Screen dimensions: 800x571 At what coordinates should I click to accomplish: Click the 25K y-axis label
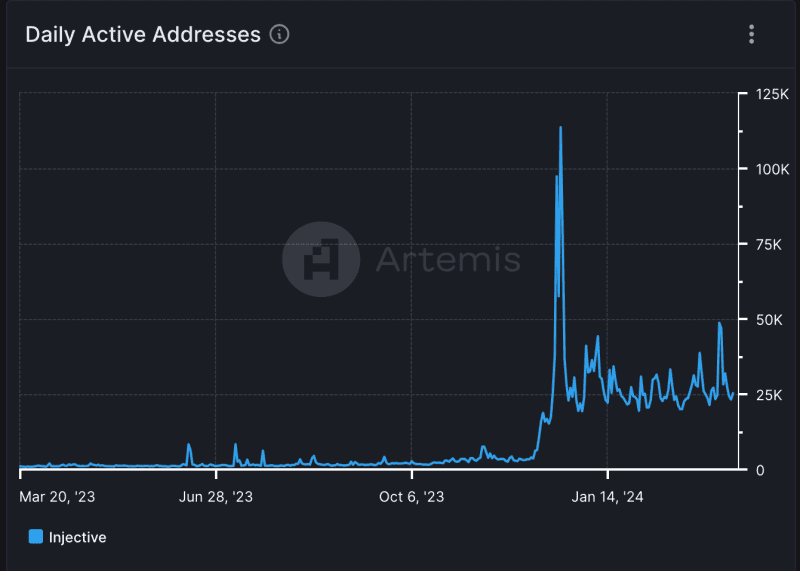coord(769,395)
